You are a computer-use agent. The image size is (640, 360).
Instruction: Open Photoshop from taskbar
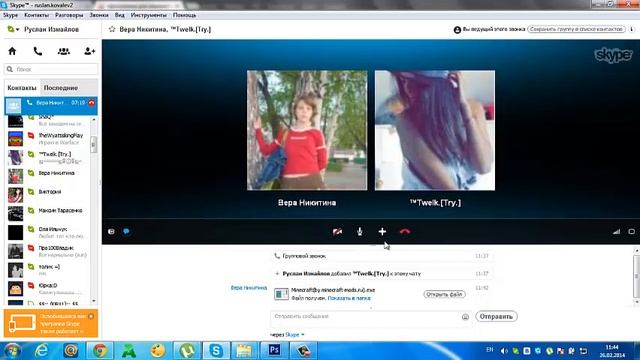pyautogui.click(x=274, y=351)
